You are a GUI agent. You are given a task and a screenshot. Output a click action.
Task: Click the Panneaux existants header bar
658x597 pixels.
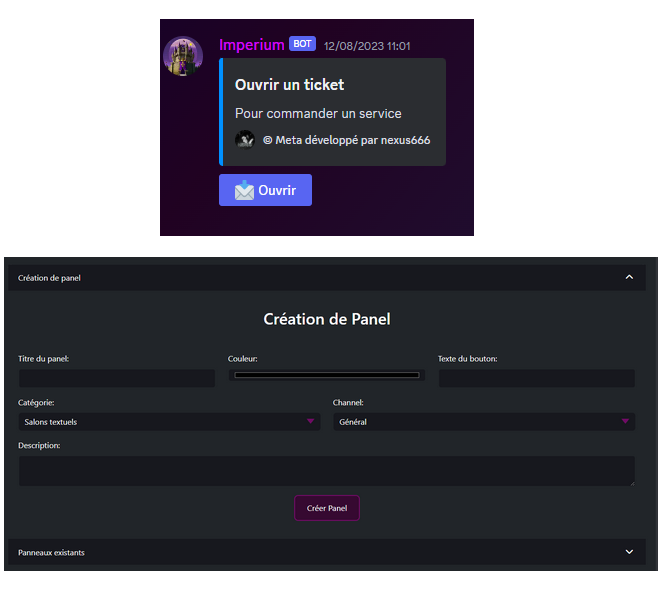(x=327, y=552)
